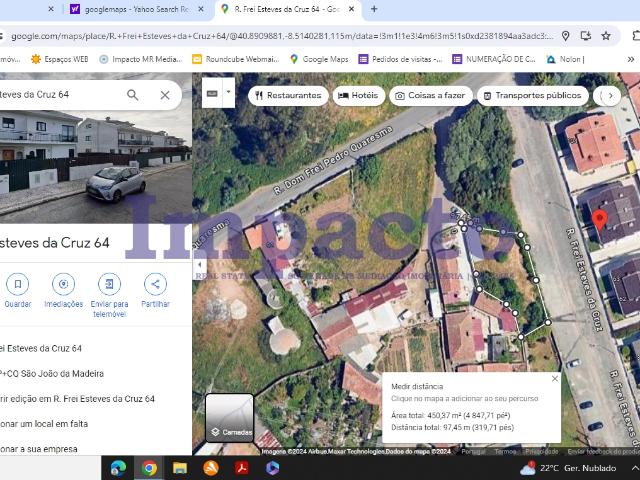Viewport: 640px width, 480px height.
Task: Click the Partilhar share icon
Action: tap(155, 284)
